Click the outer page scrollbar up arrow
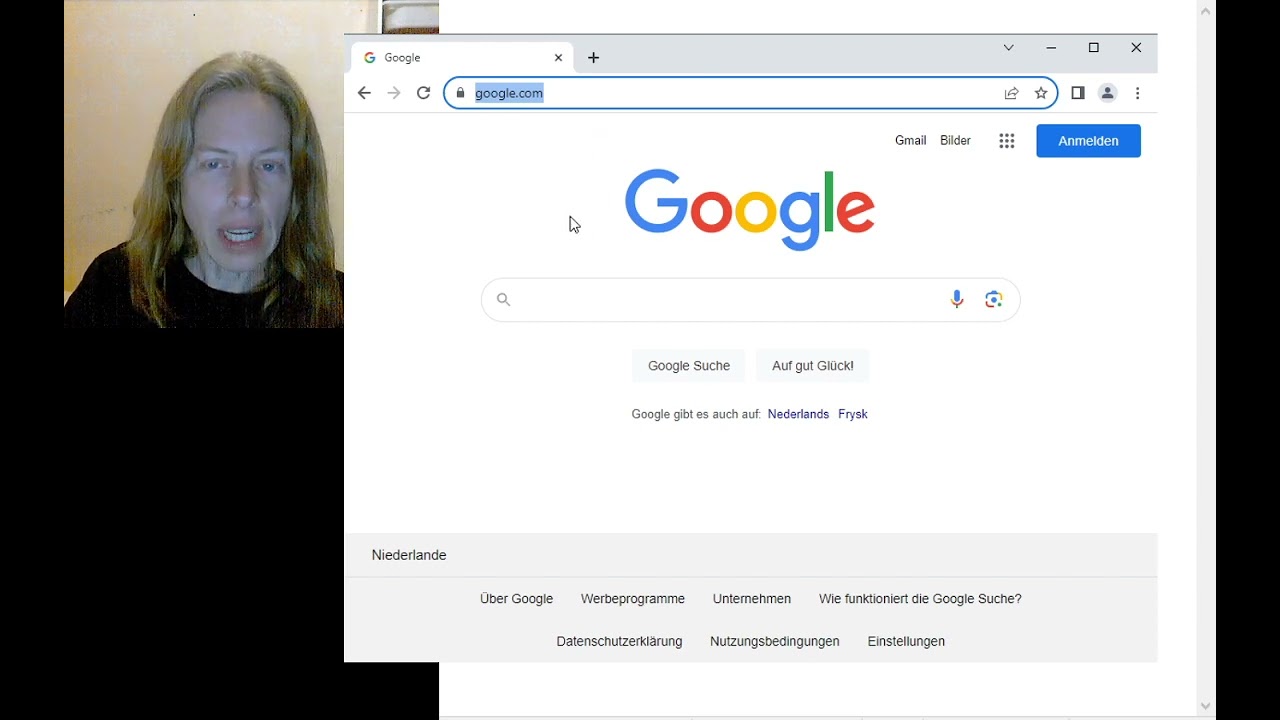This screenshot has width=1280, height=720. click(x=1206, y=12)
